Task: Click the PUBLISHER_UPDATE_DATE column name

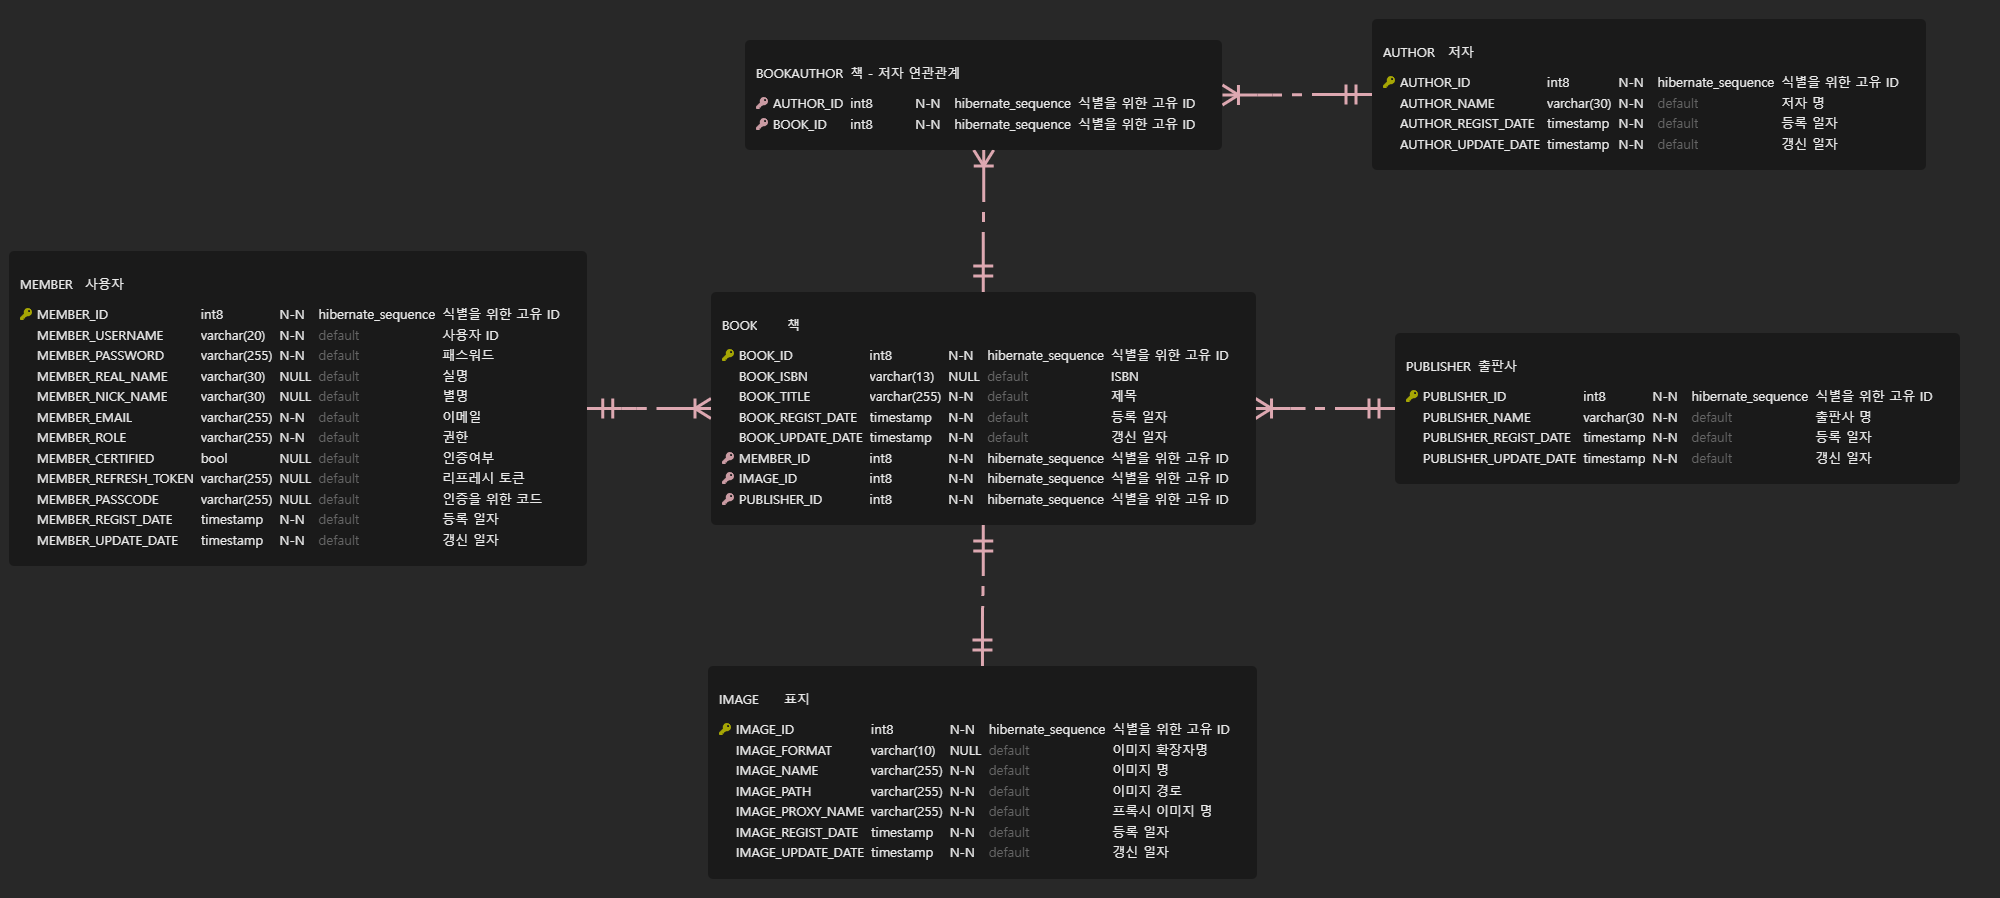Action: pos(1499,458)
